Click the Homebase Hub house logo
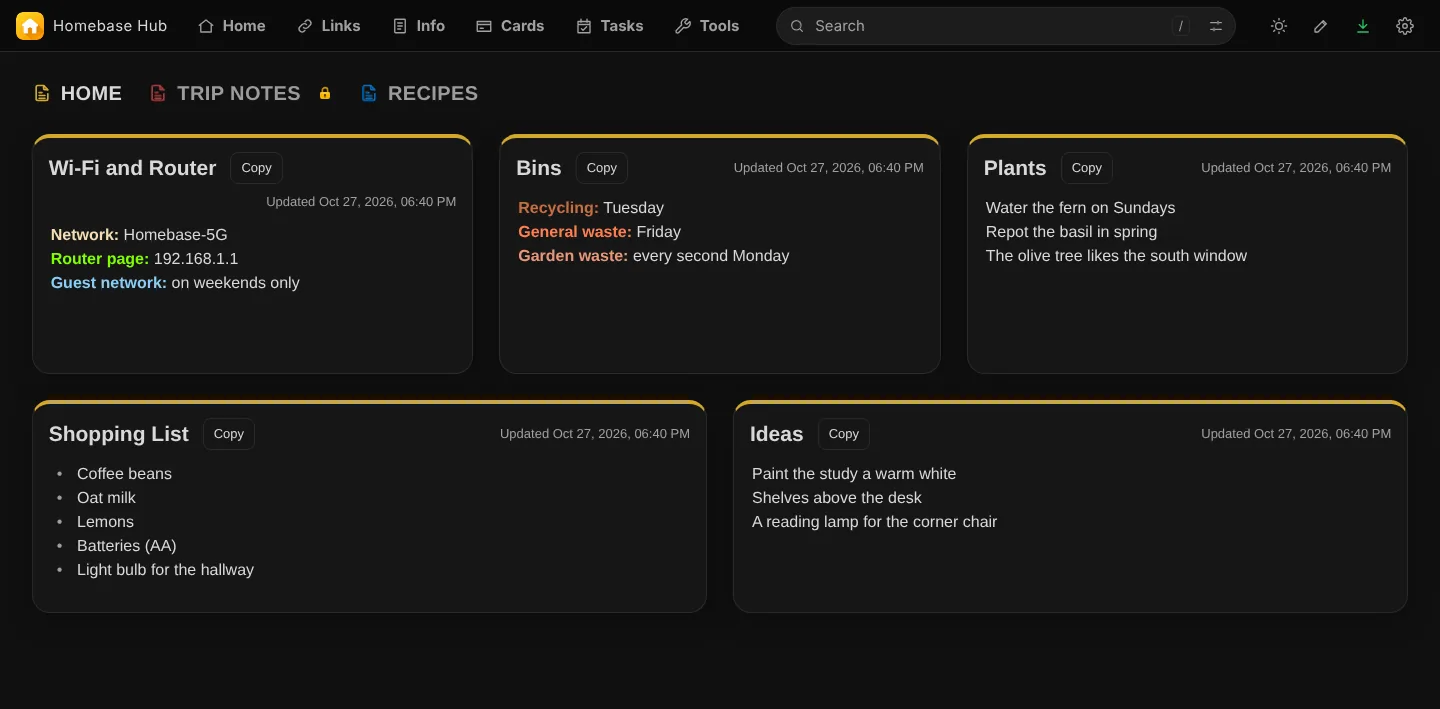 point(30,26)
